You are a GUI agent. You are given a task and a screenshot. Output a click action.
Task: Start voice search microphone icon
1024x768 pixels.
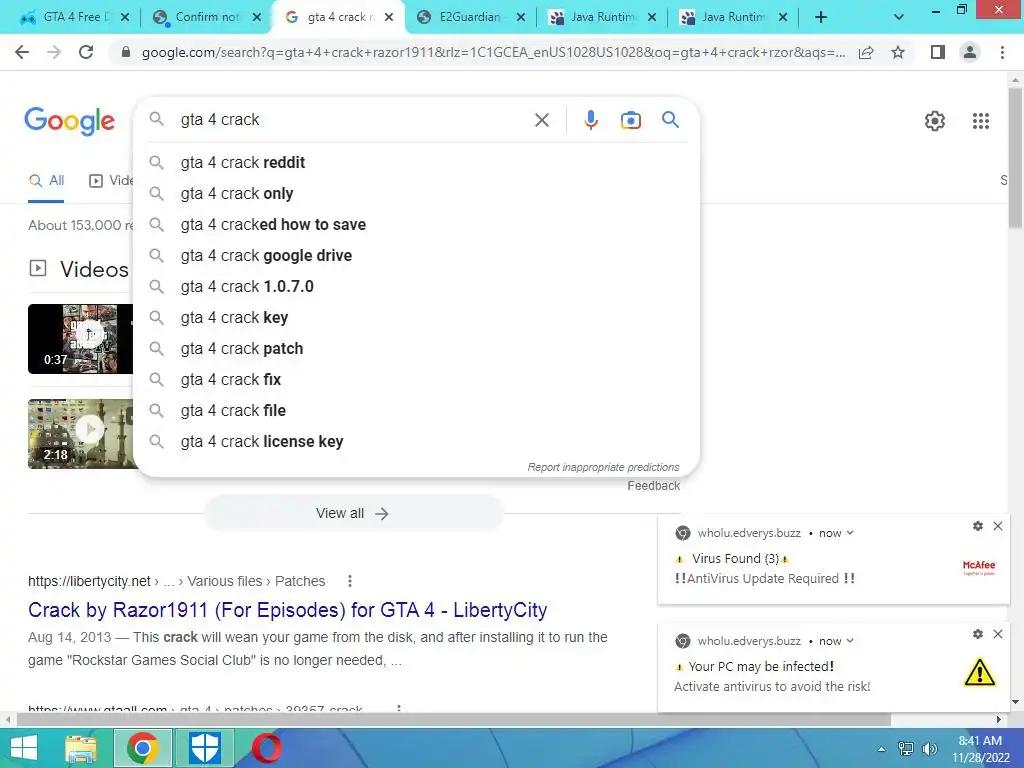[x=591, y=120]
